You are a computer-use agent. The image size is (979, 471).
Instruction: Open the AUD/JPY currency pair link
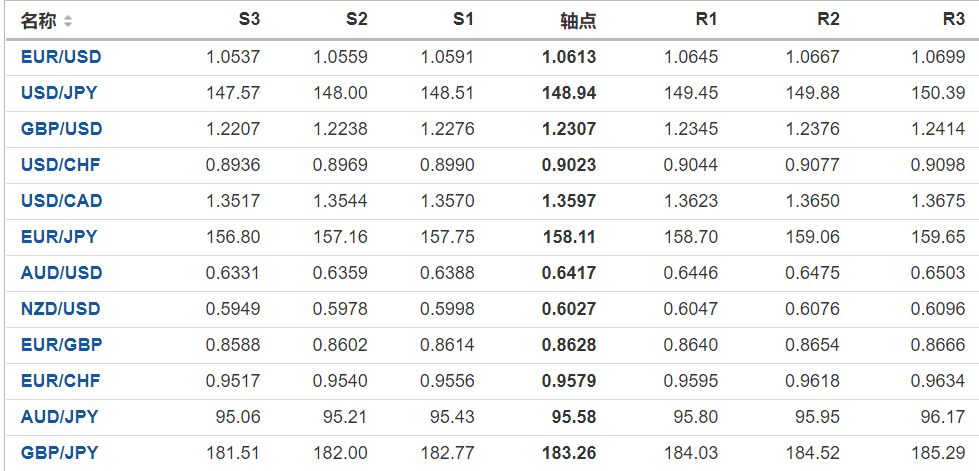tap(59, 417)
